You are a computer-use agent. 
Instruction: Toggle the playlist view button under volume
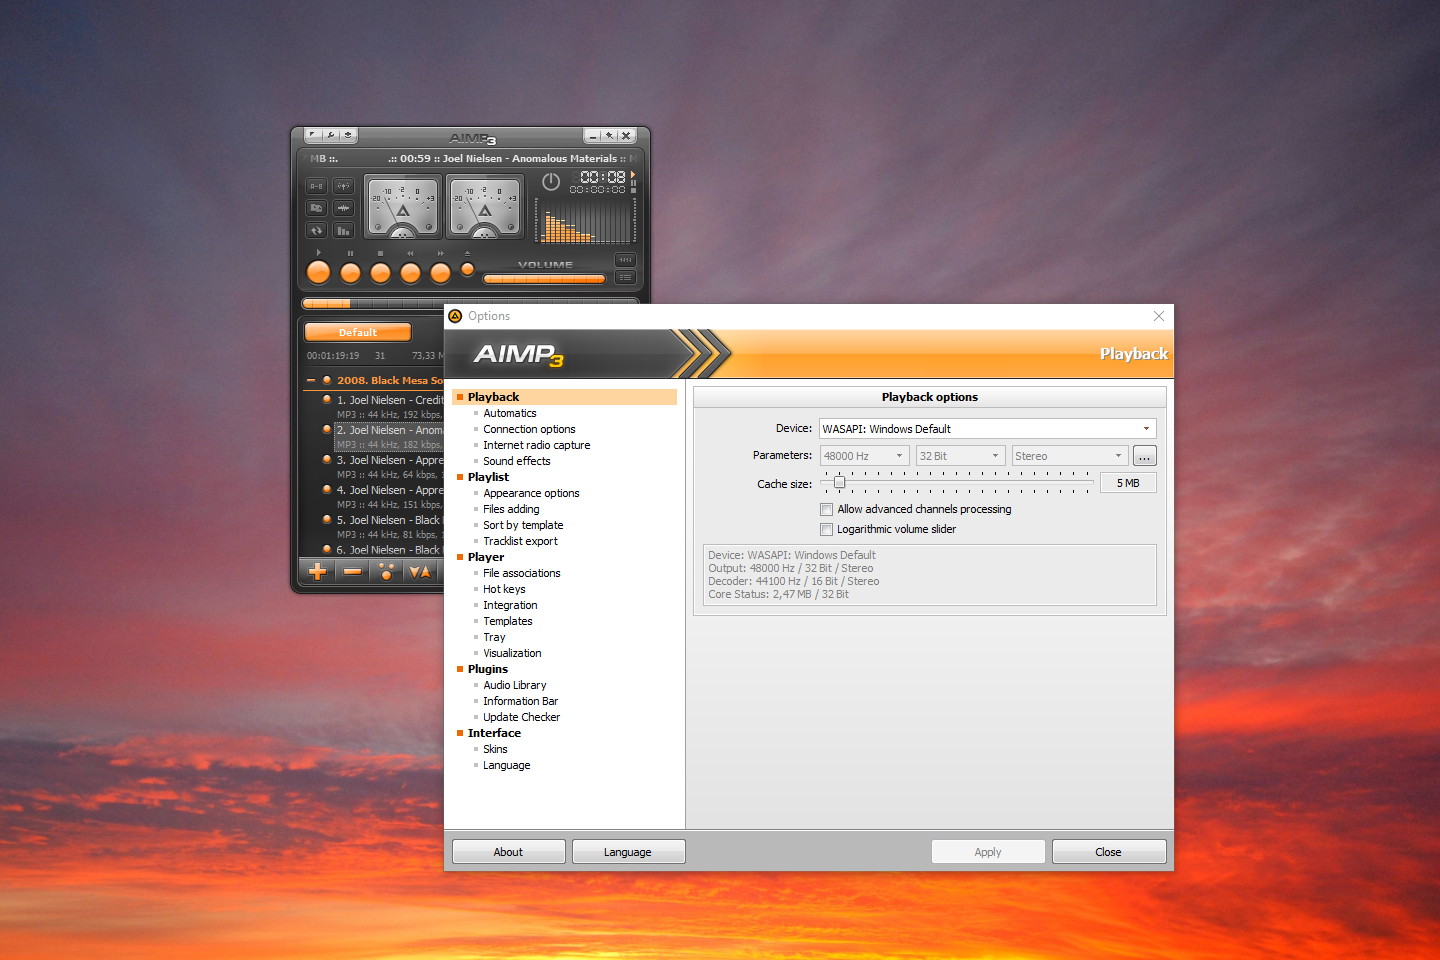pos(625,277)
